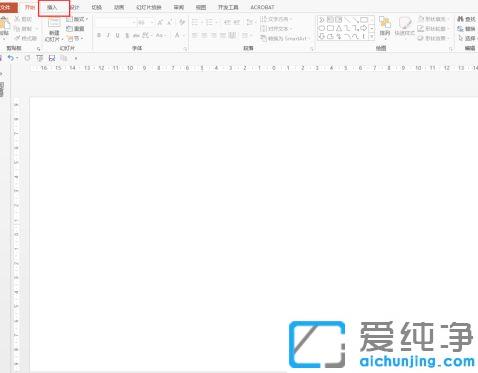Click the Increase Font Size icon
Screen dimensions: 478x373
coord(160,22)
